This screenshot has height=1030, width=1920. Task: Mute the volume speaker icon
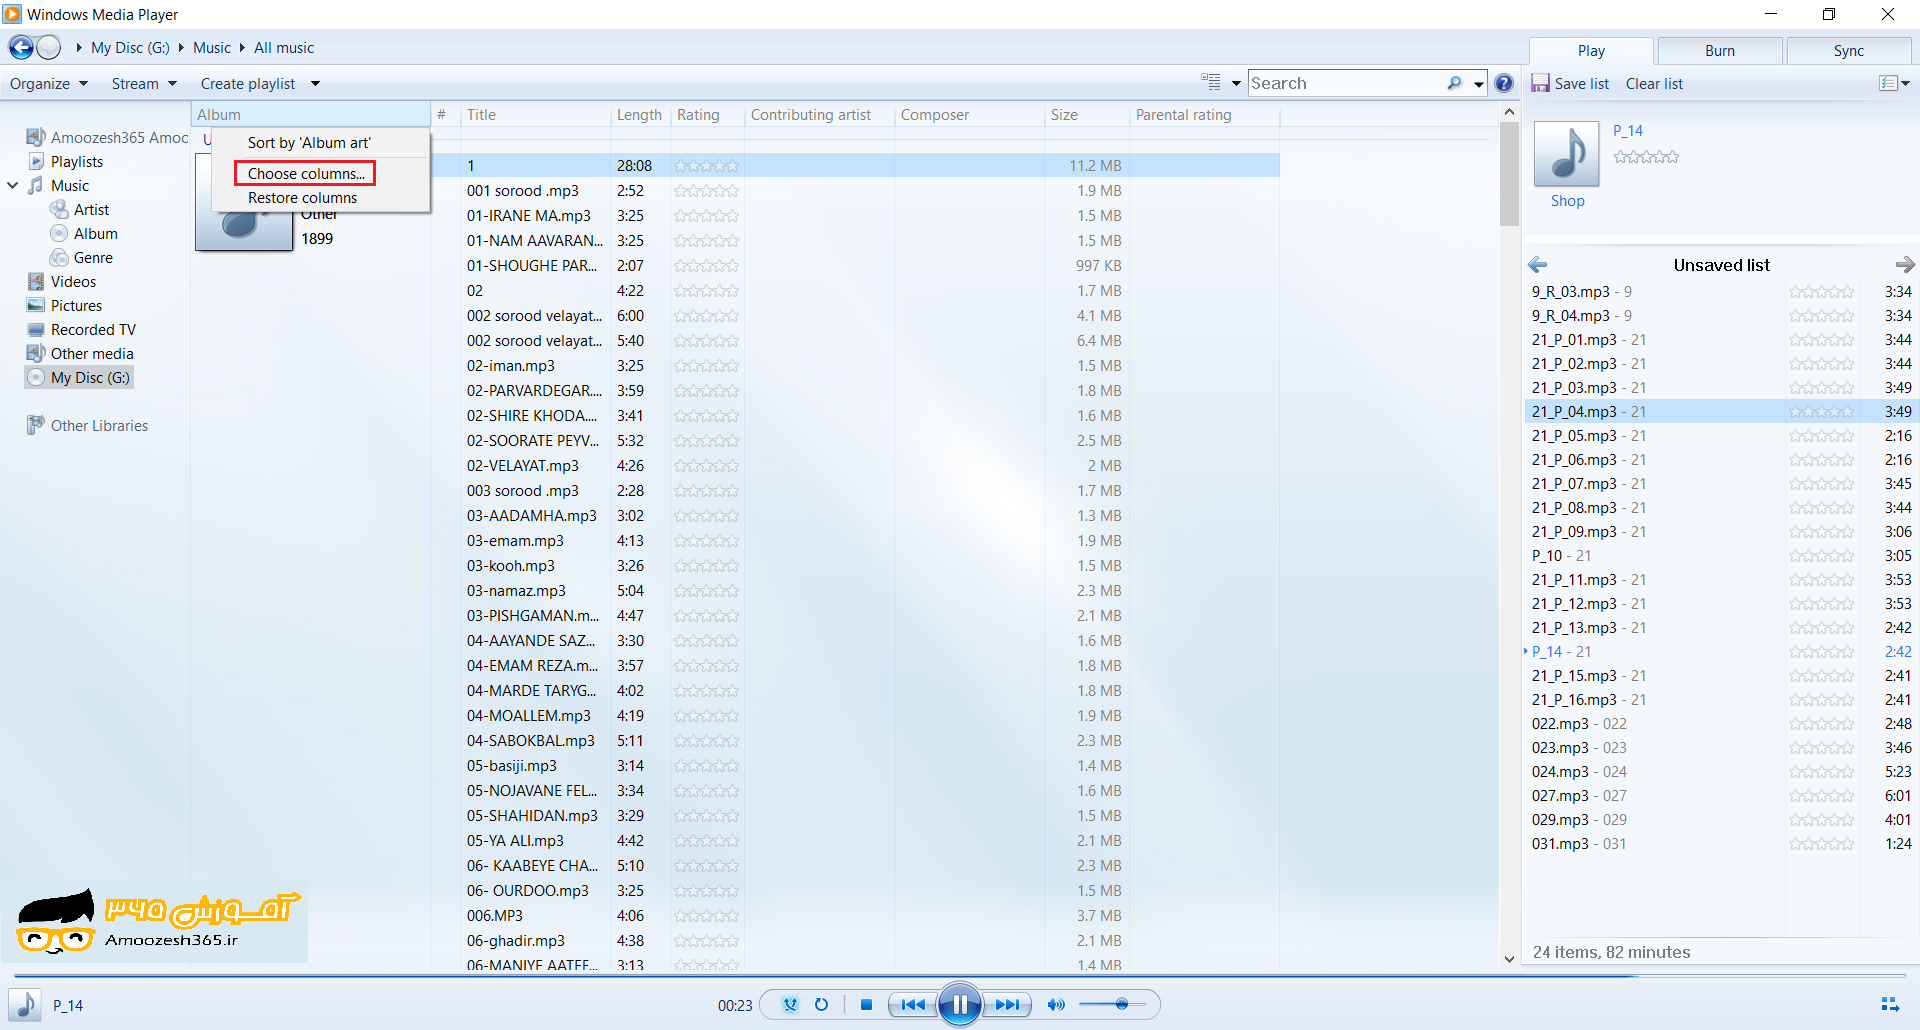click(x=1056, y=1005)
